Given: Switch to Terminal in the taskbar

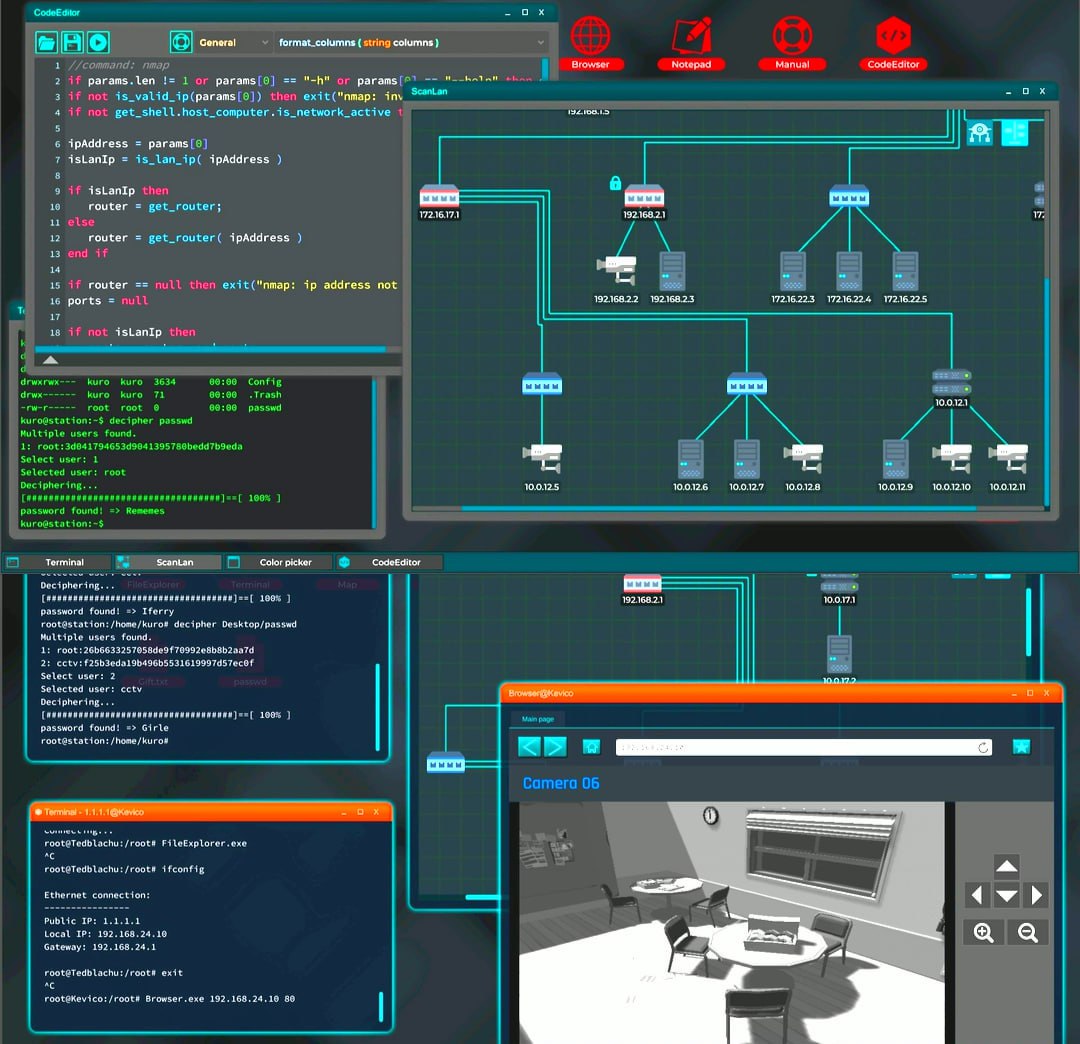Looking at the screenshot, I should coord(57,562).
